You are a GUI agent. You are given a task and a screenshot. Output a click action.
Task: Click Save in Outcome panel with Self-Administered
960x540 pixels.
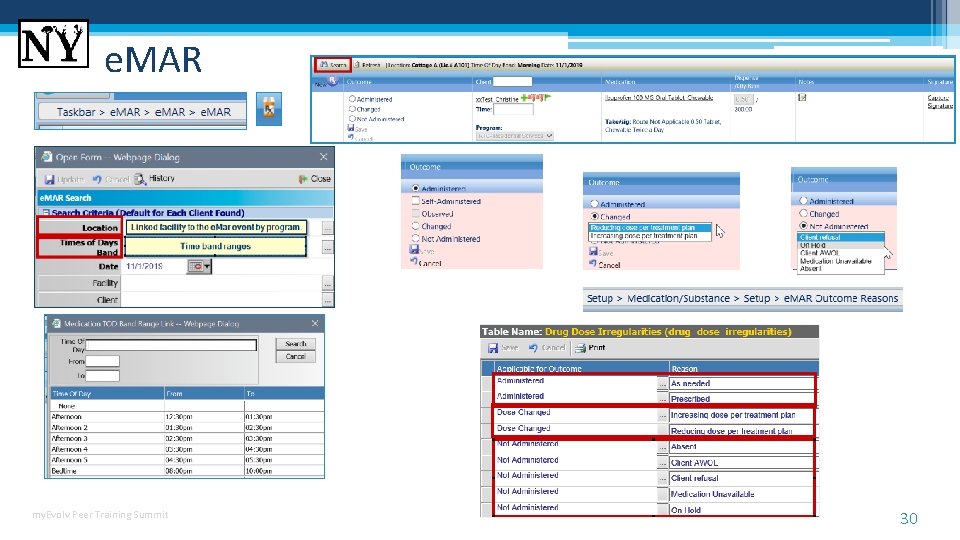coord(422,250)
